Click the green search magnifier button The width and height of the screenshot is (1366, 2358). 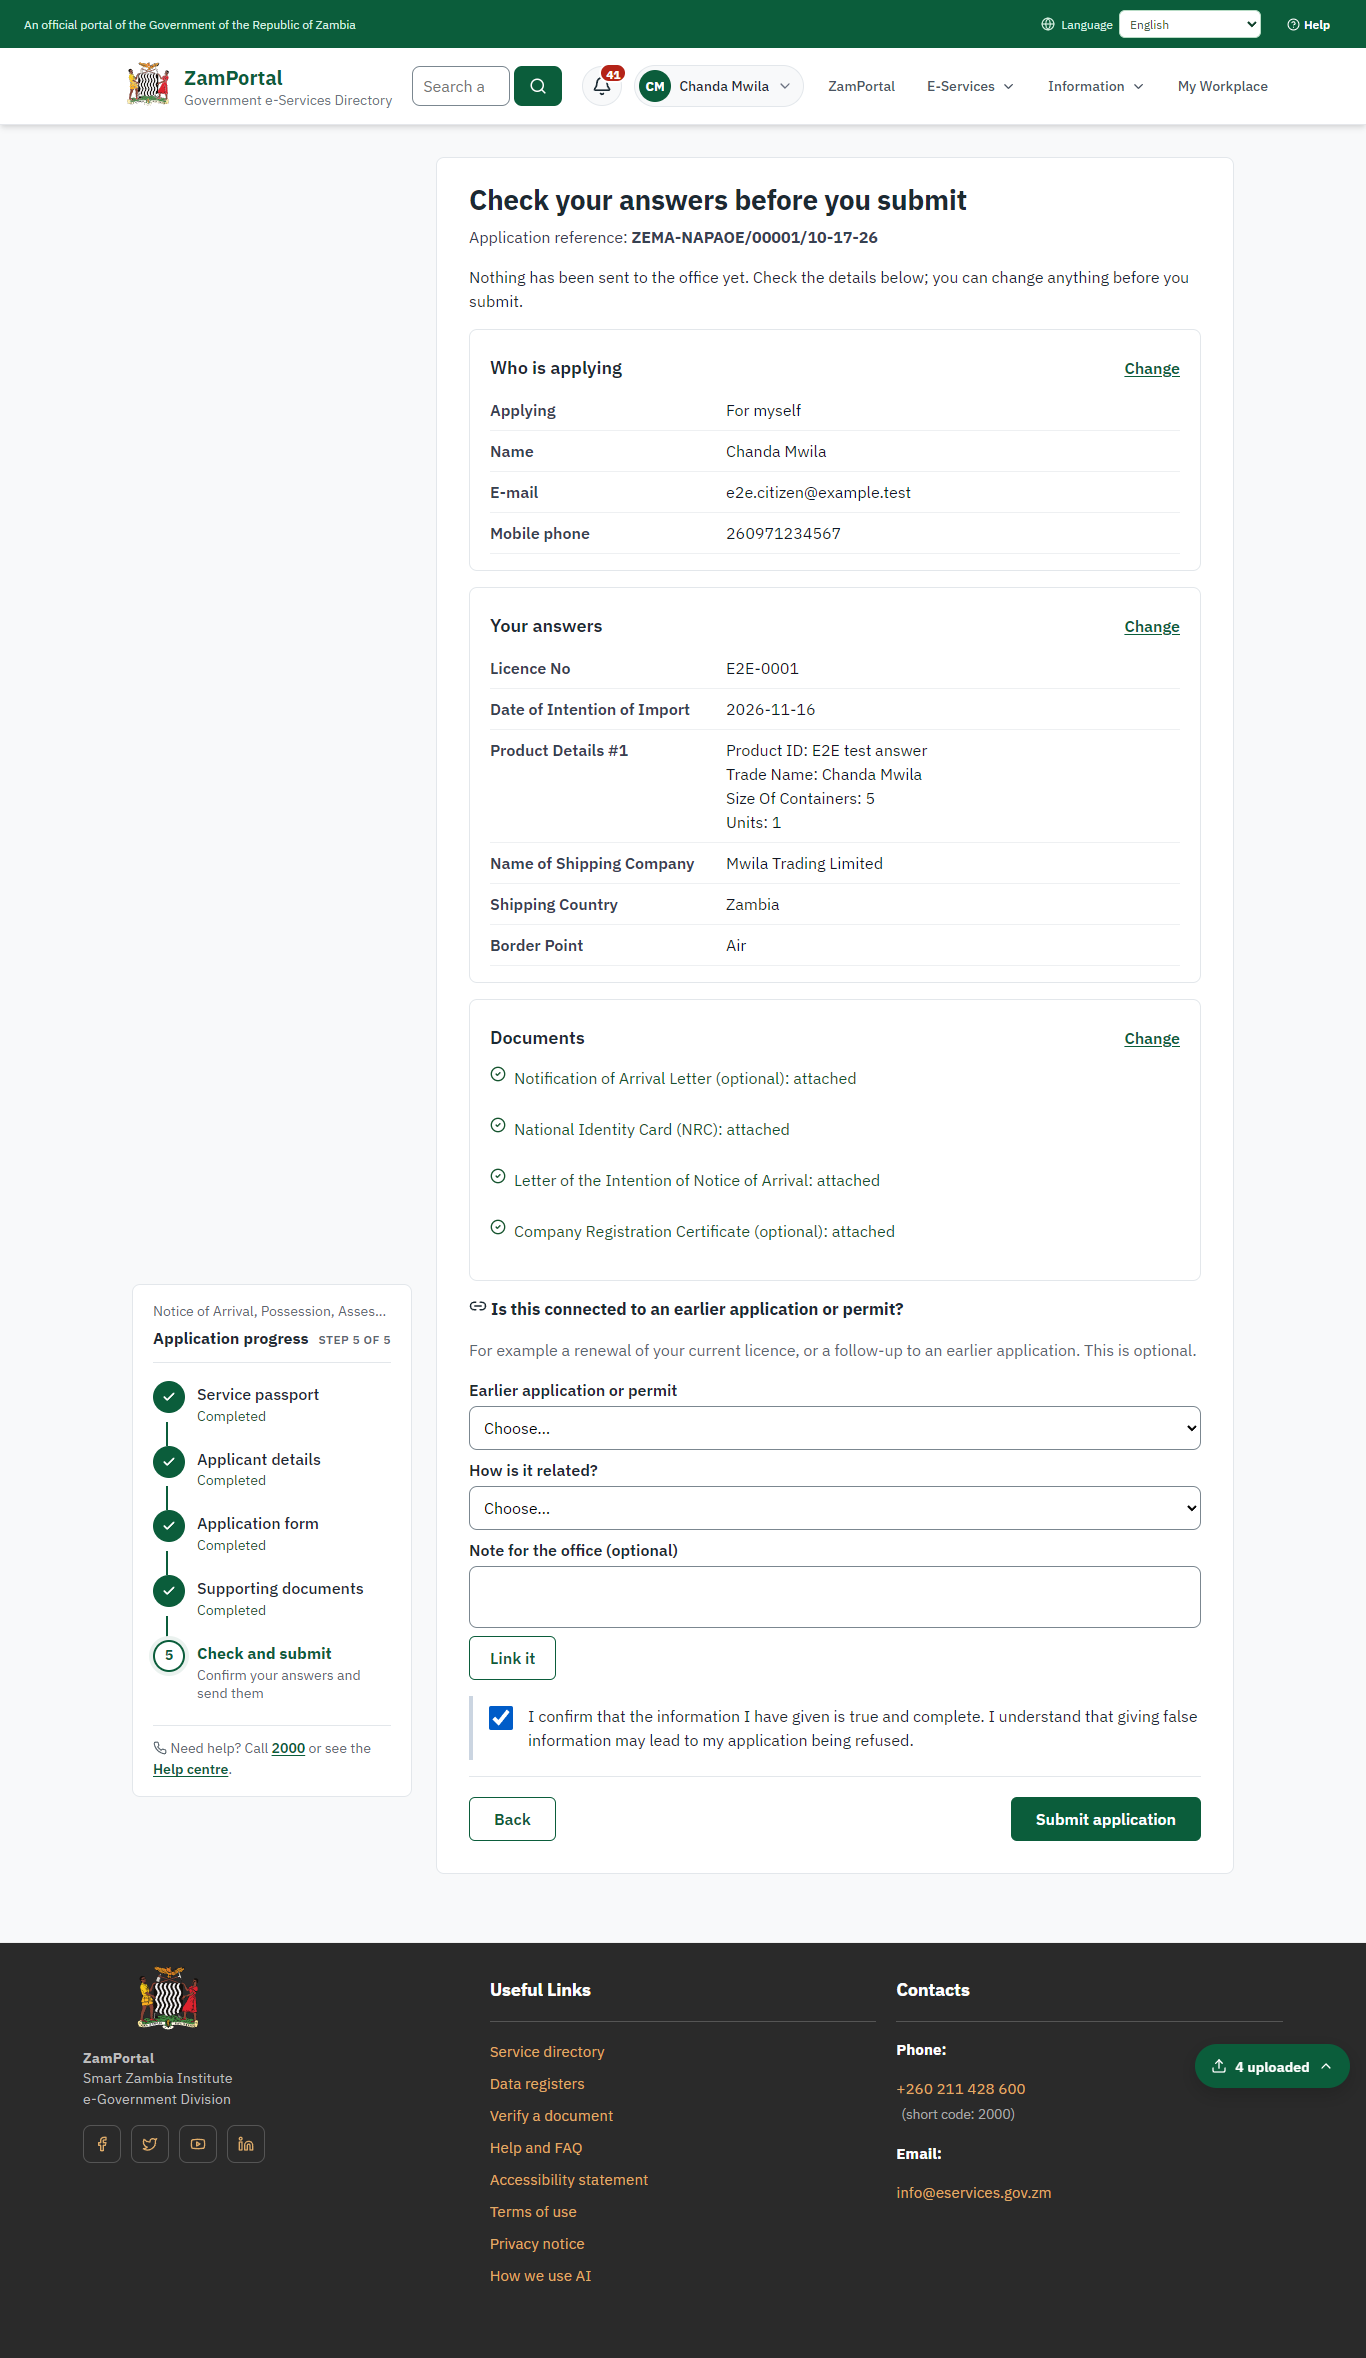point(538,86)
